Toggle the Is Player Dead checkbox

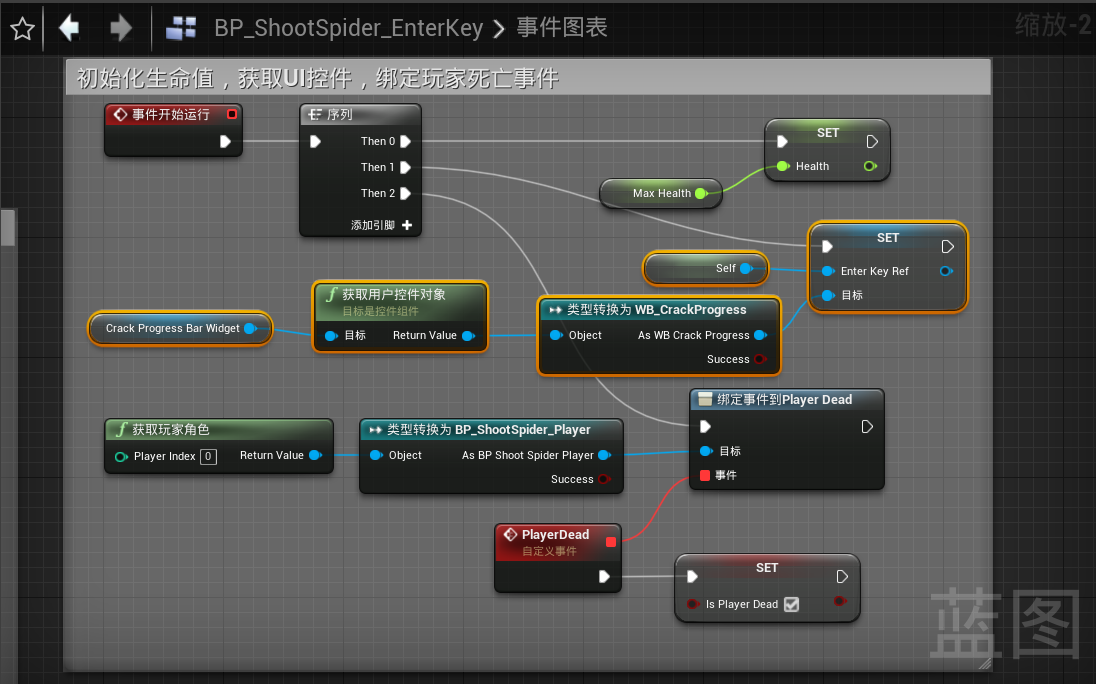792,604
